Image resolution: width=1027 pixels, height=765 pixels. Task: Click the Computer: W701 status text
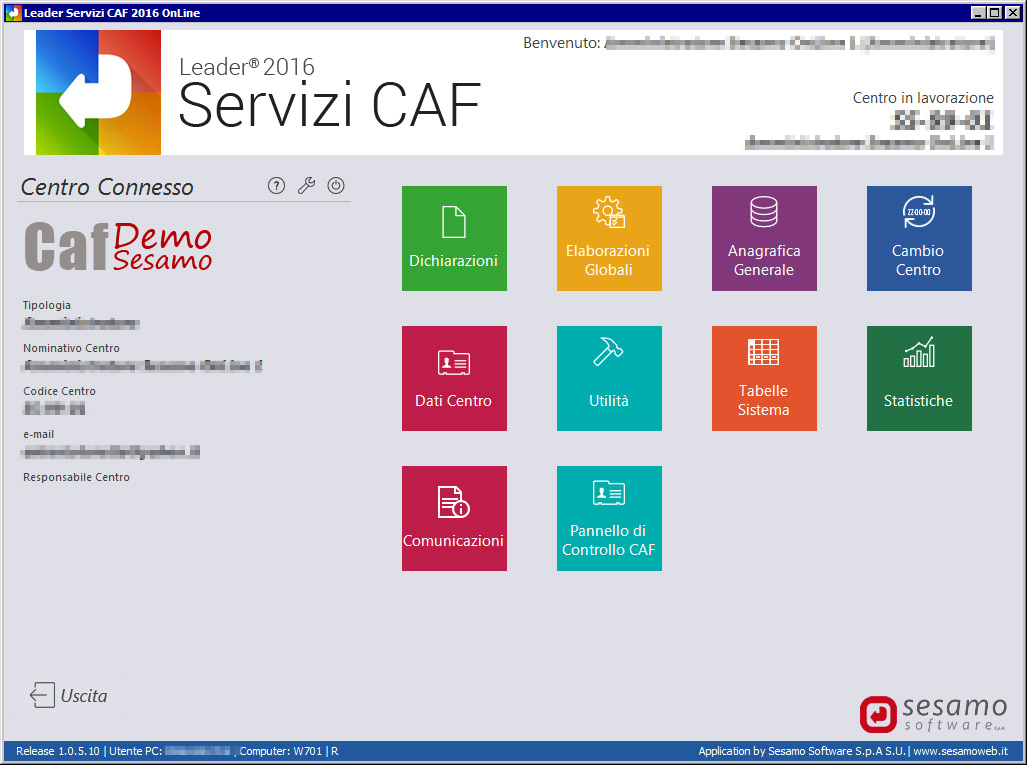(x=280, y=751)
